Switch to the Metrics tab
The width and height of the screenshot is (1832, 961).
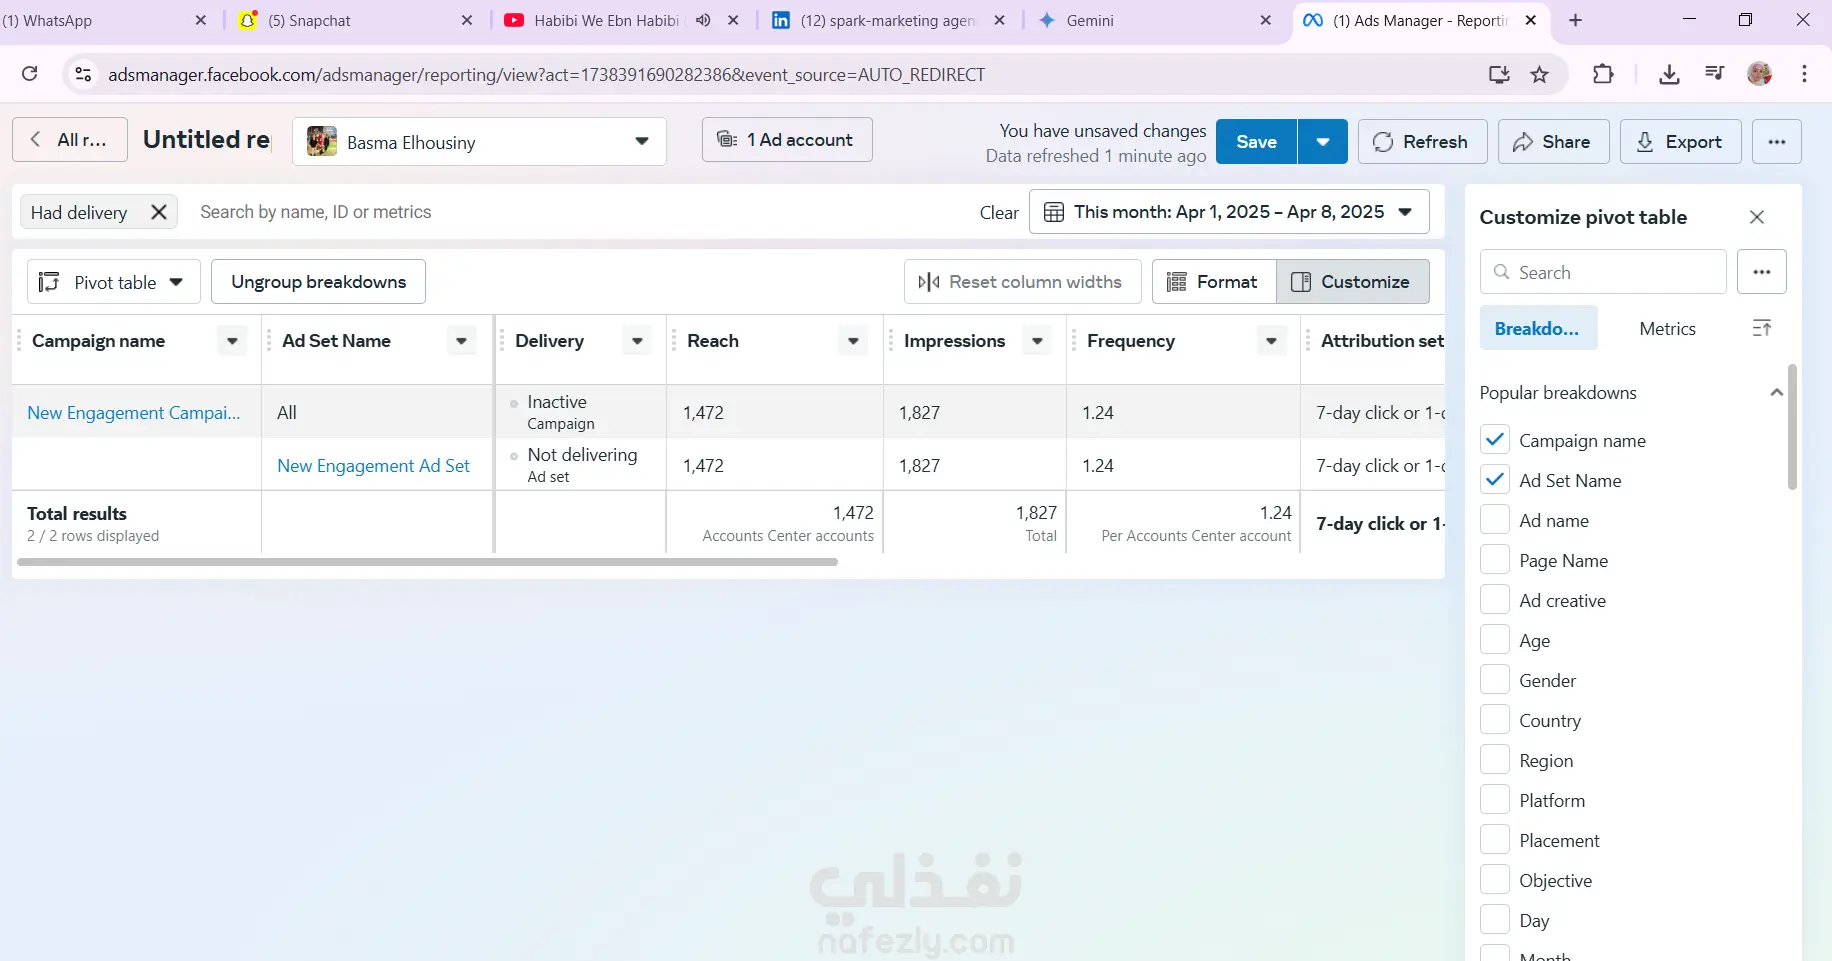tap(1667, 328)
